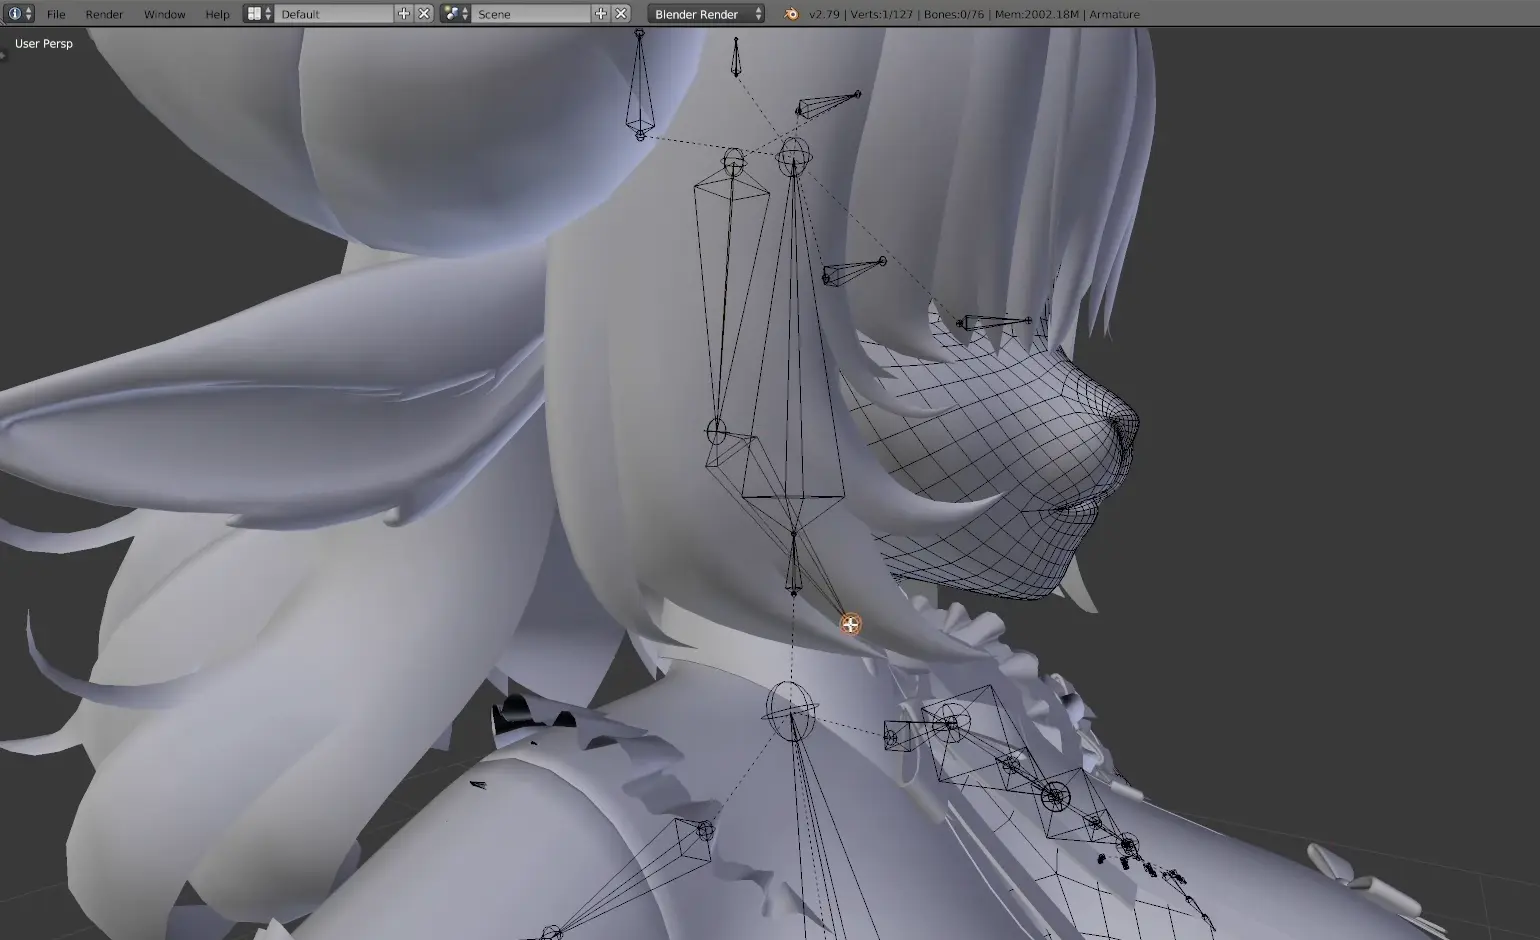Click the Window menu

click(x=164, y=14)
